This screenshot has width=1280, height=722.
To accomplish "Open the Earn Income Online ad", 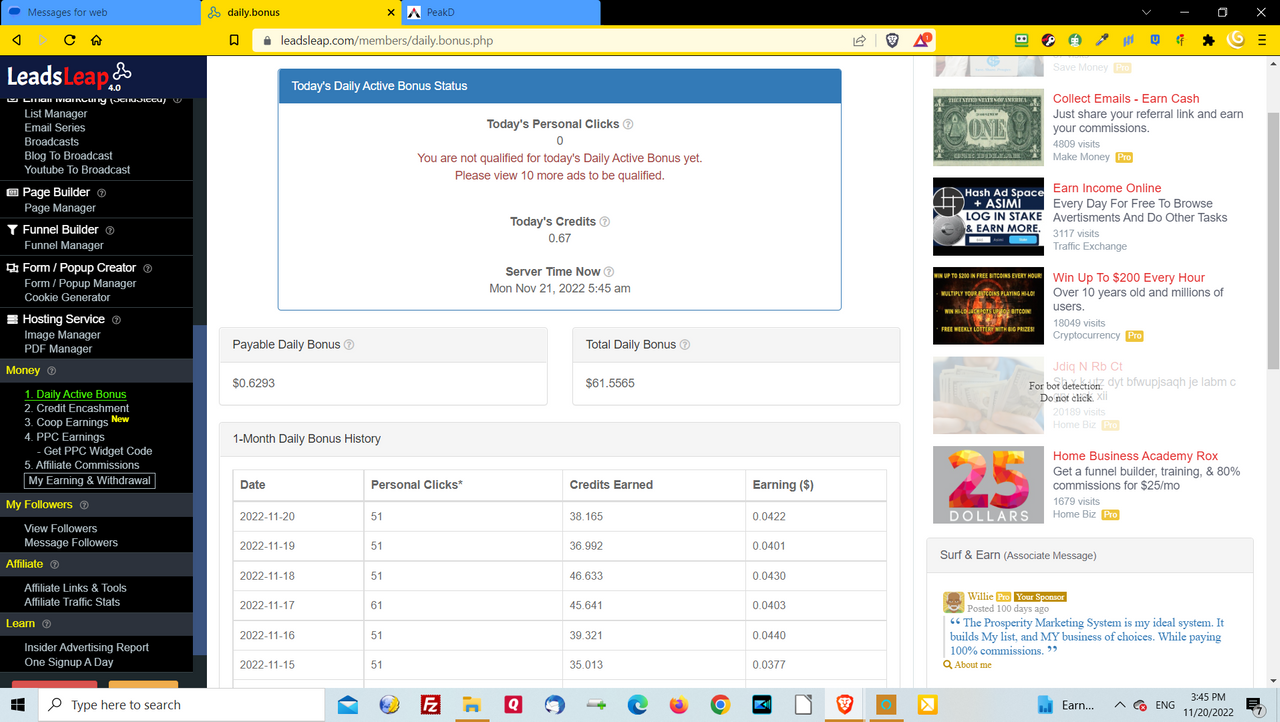I will tap(1107, 188).
